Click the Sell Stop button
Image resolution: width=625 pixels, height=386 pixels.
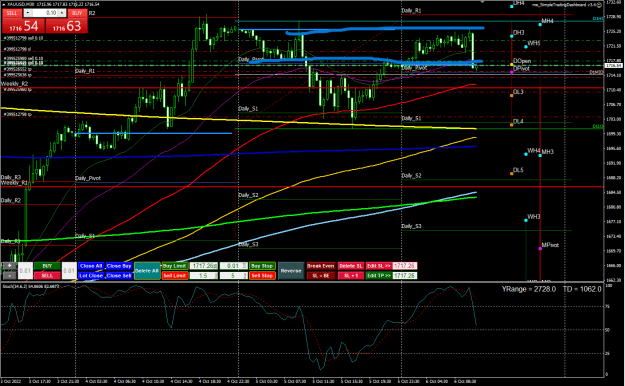pos(262,276)
